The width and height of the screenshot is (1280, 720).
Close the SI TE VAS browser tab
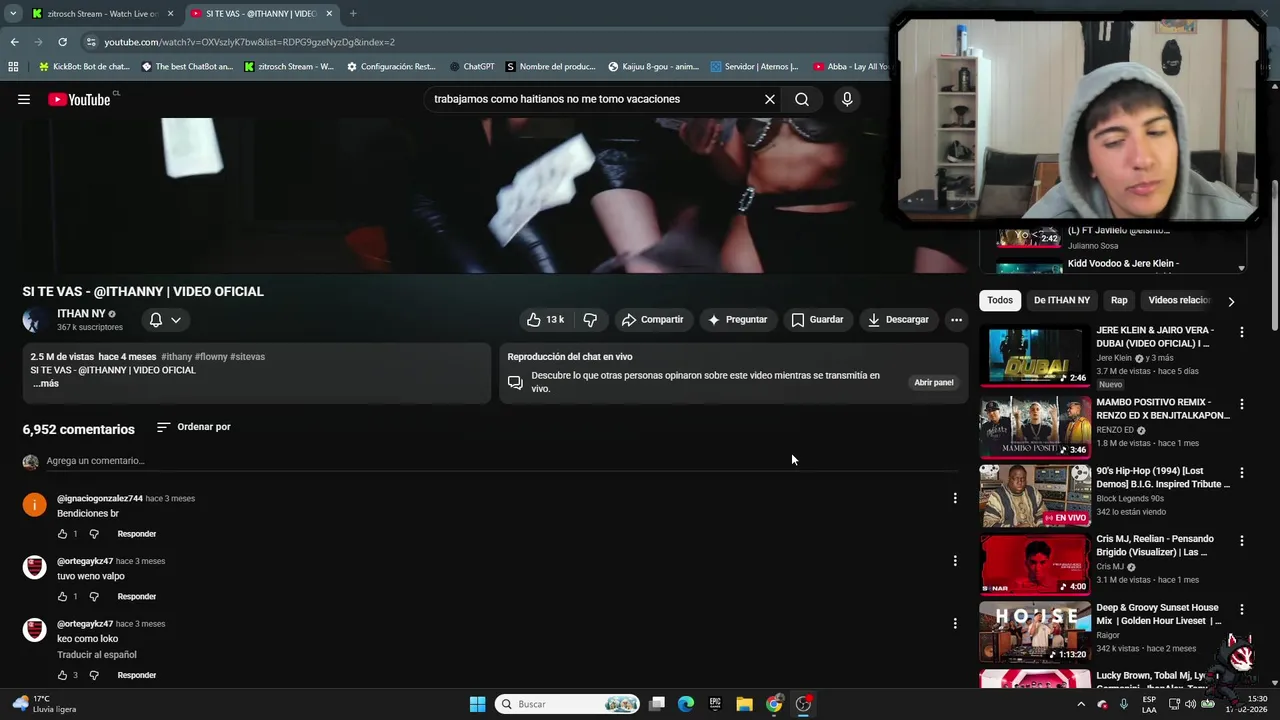(329, 14)
